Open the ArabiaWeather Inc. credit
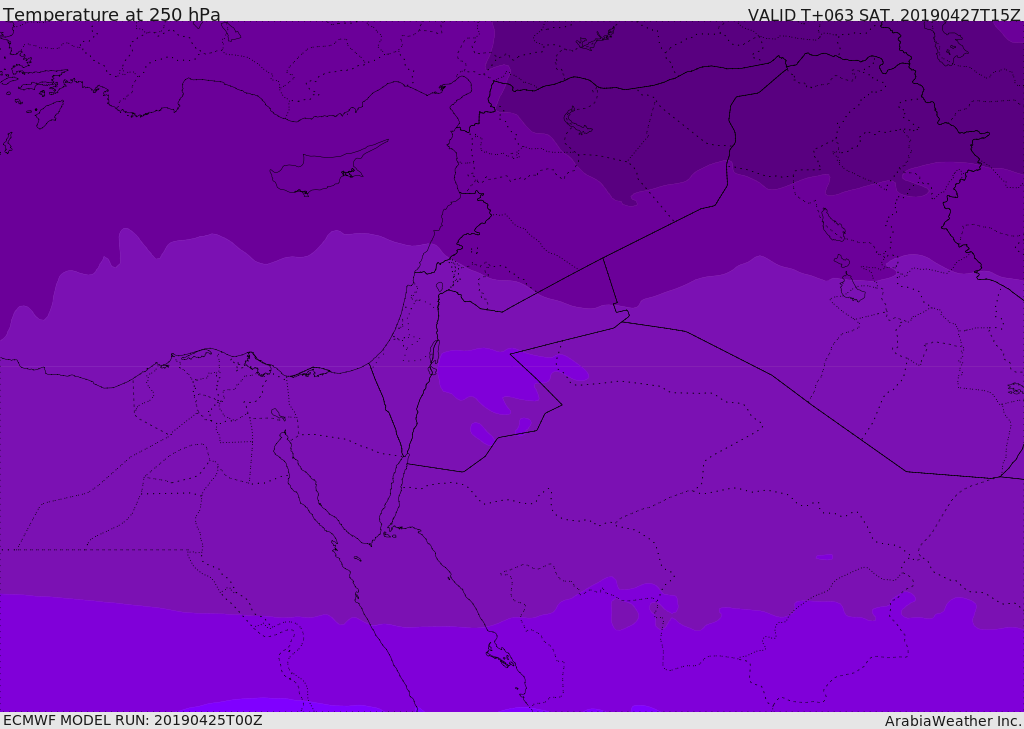Viewport: 1024px width, 729px height. (953, 721)
